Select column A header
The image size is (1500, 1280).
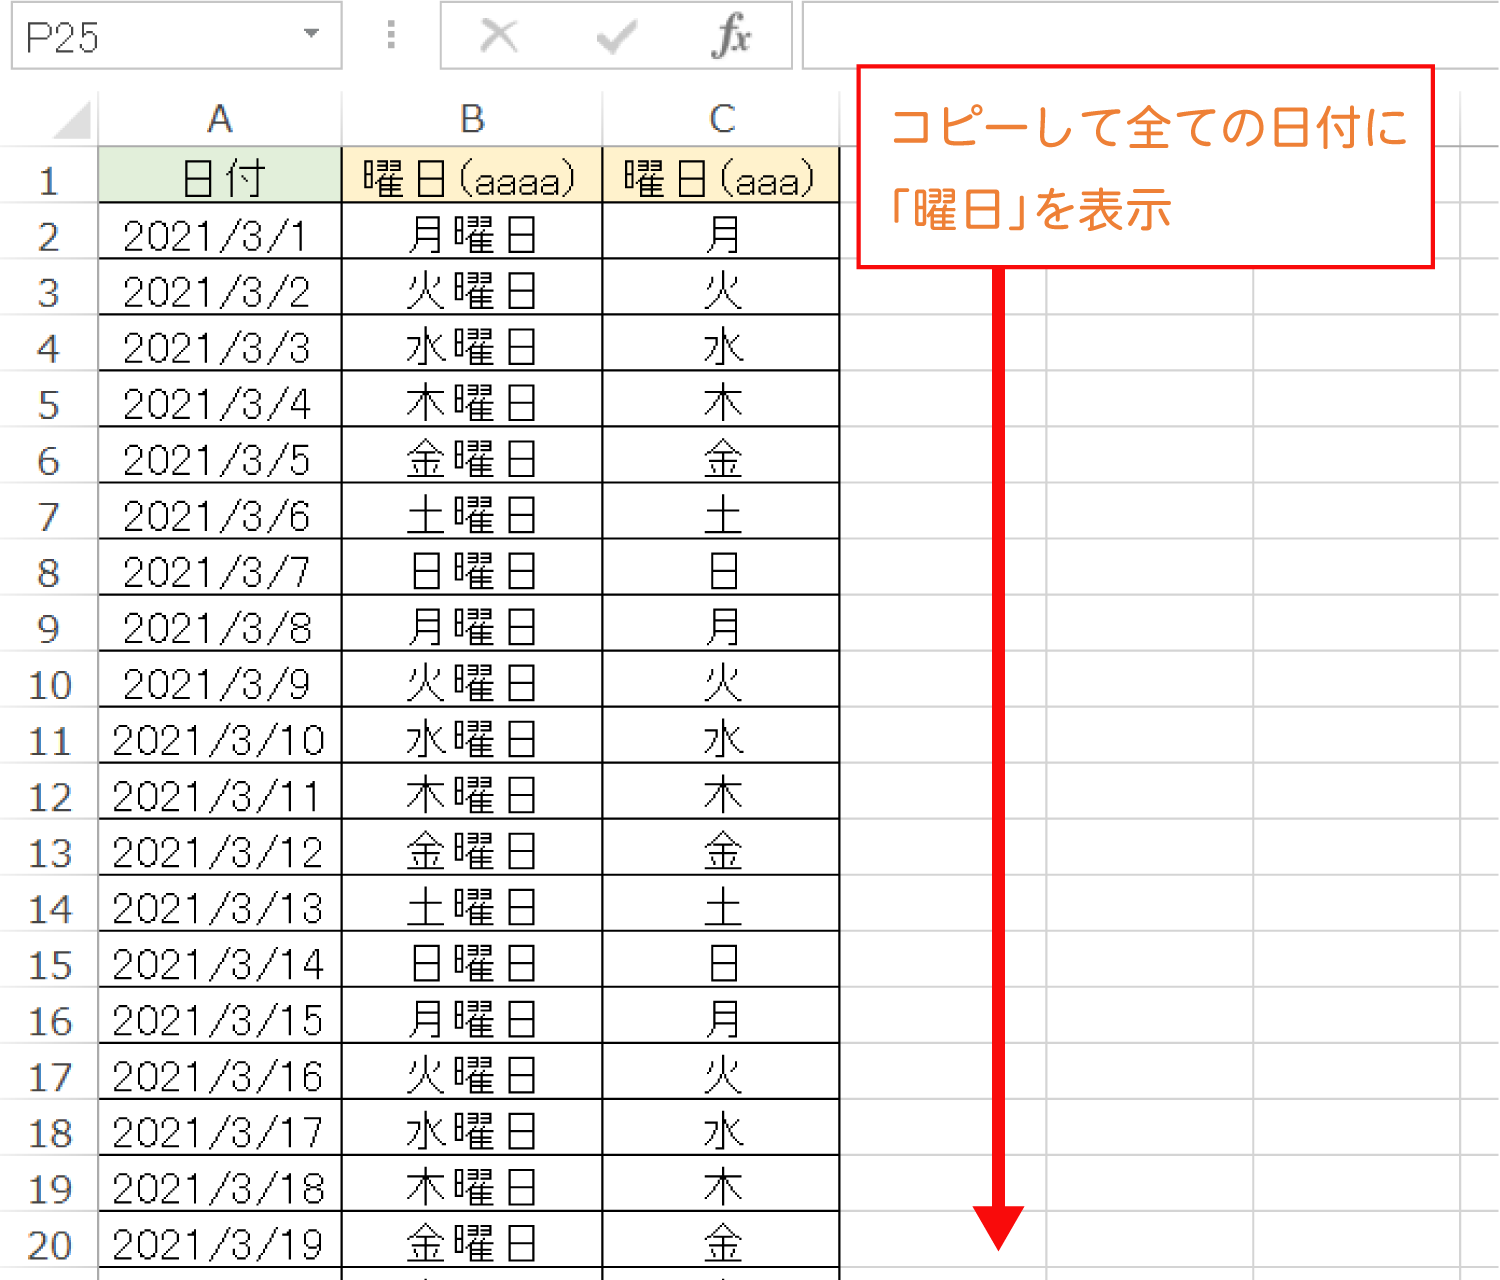click(220, 120)
